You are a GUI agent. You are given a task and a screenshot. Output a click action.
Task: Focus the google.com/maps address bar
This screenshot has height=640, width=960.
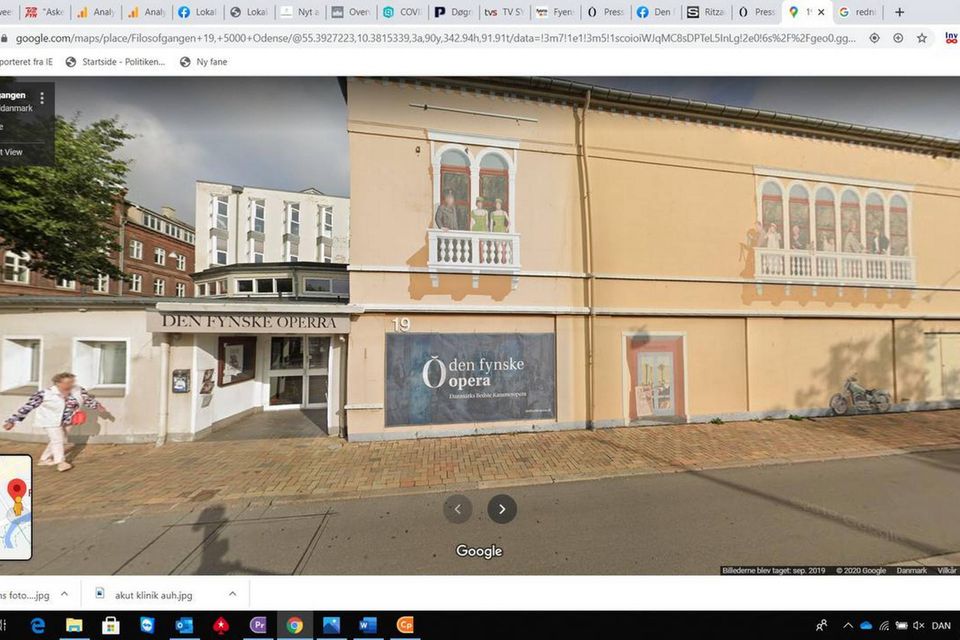pos(435,38)
